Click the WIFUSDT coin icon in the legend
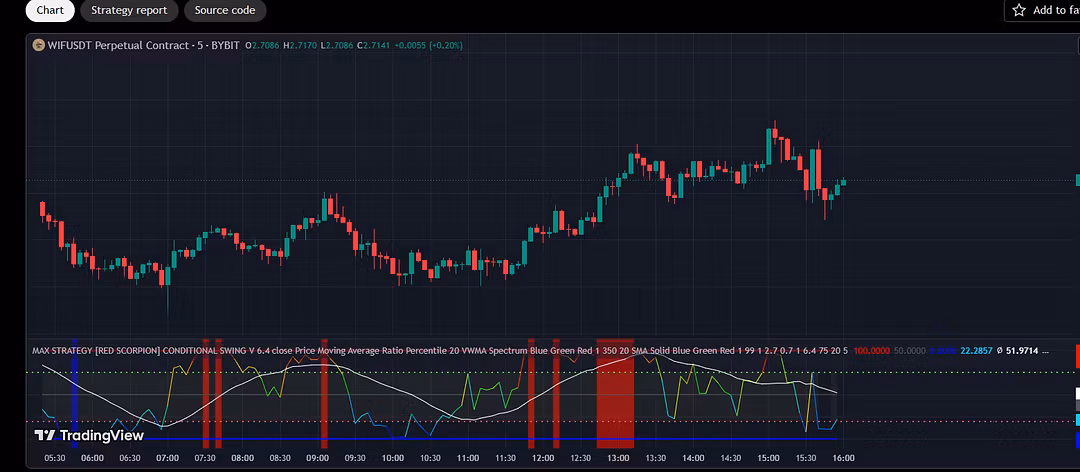Screen dimensions: 1080x472 tap(39, 45)
